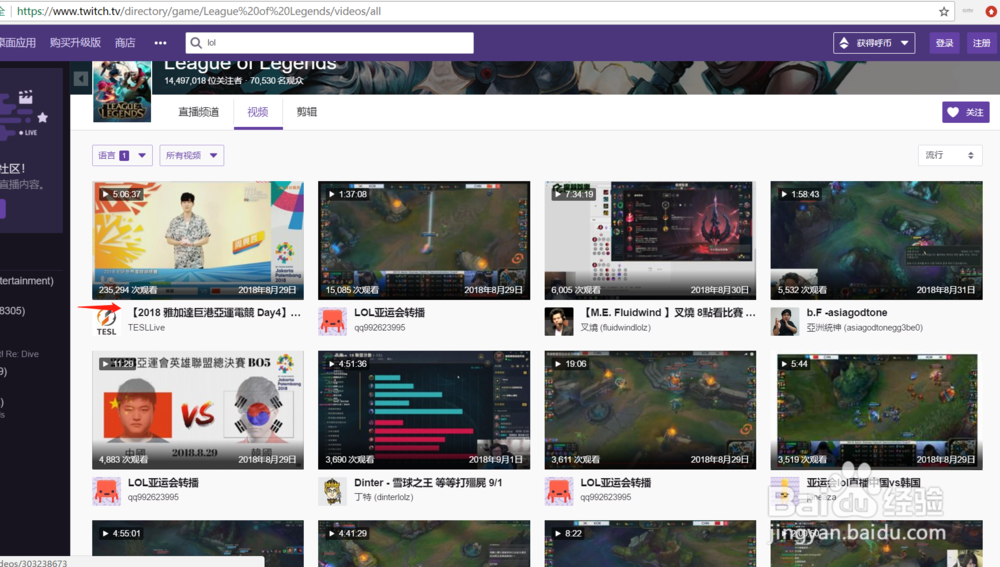Screen dimensions: 1000x567
Task: Switch to the 直播频道 tab
Action: coord(198,112)
